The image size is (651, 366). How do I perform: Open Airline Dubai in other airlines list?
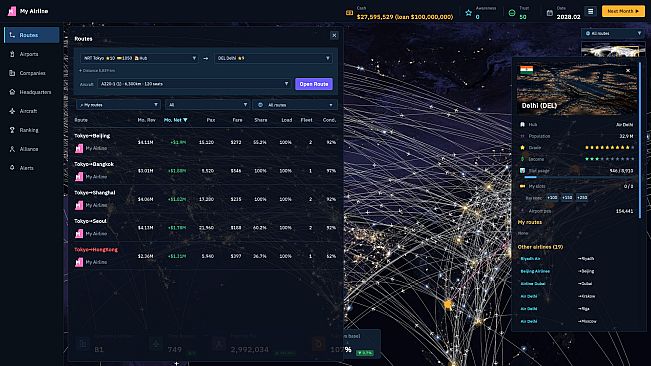coord(533,284)
